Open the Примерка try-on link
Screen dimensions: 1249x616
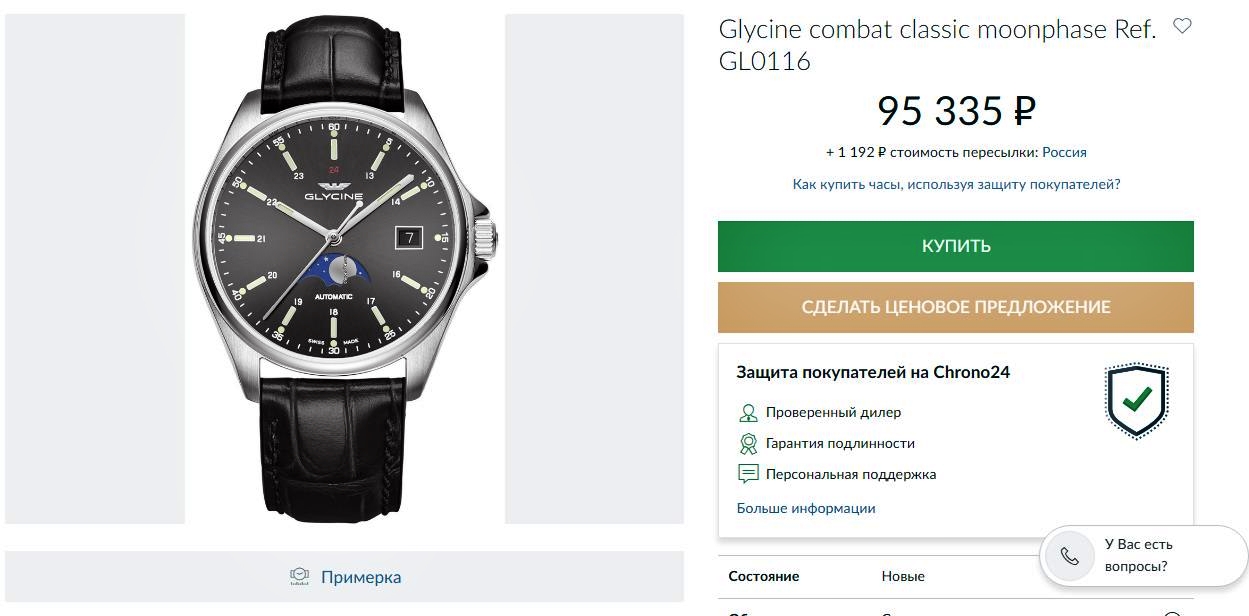(x=361, y=577)
